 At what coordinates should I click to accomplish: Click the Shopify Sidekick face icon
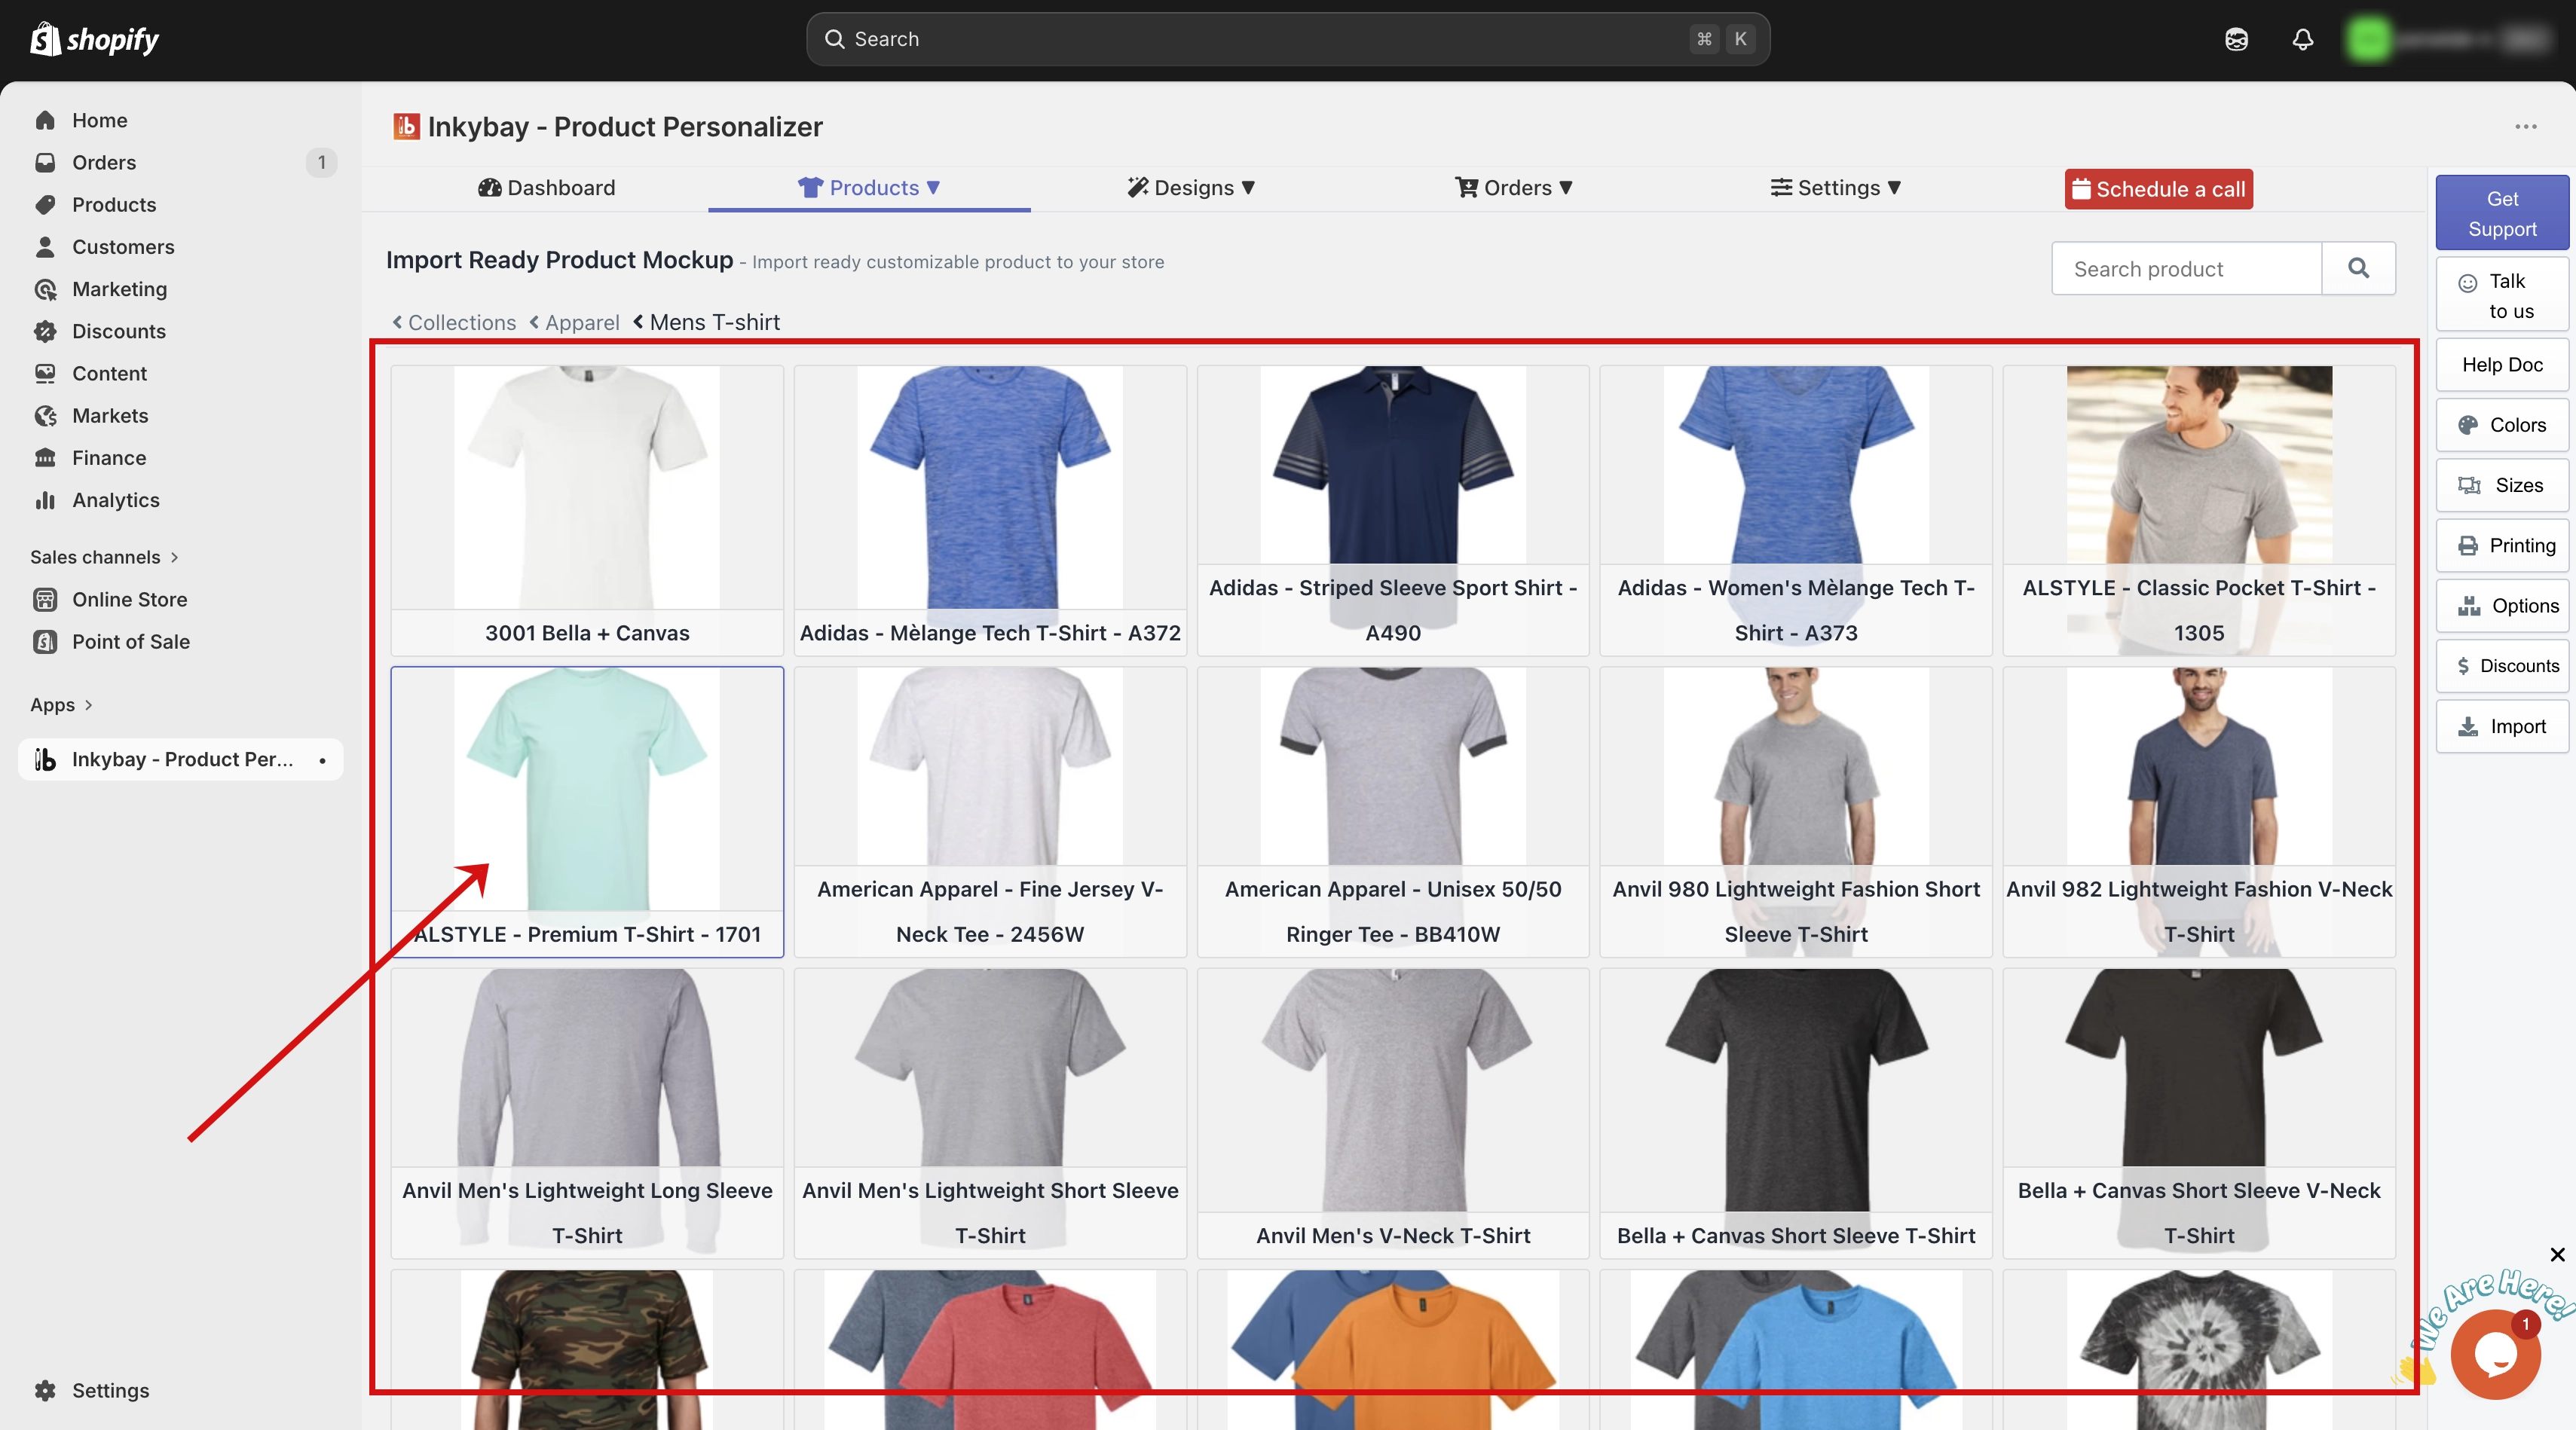coord(2236,39)
